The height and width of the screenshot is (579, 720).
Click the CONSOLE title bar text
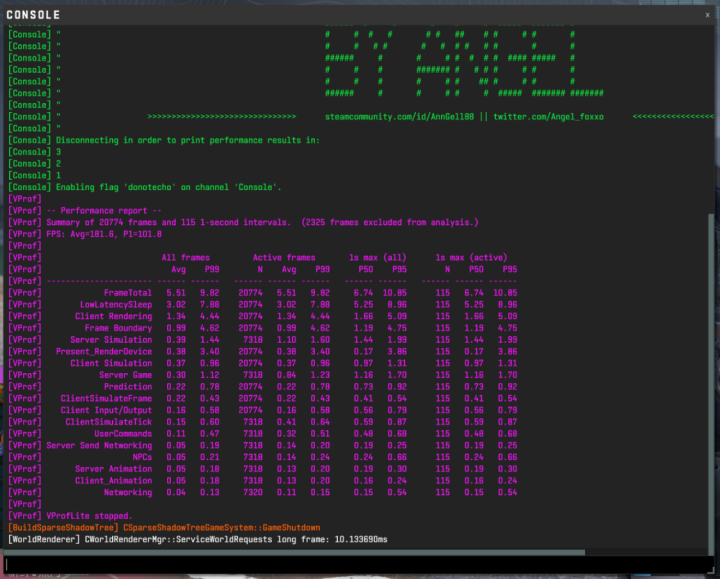[x=34, y=15]
